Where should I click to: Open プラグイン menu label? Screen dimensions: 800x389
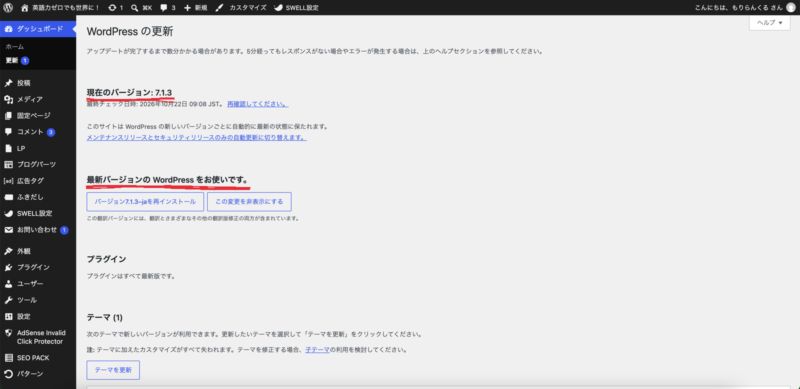(34, 268)
